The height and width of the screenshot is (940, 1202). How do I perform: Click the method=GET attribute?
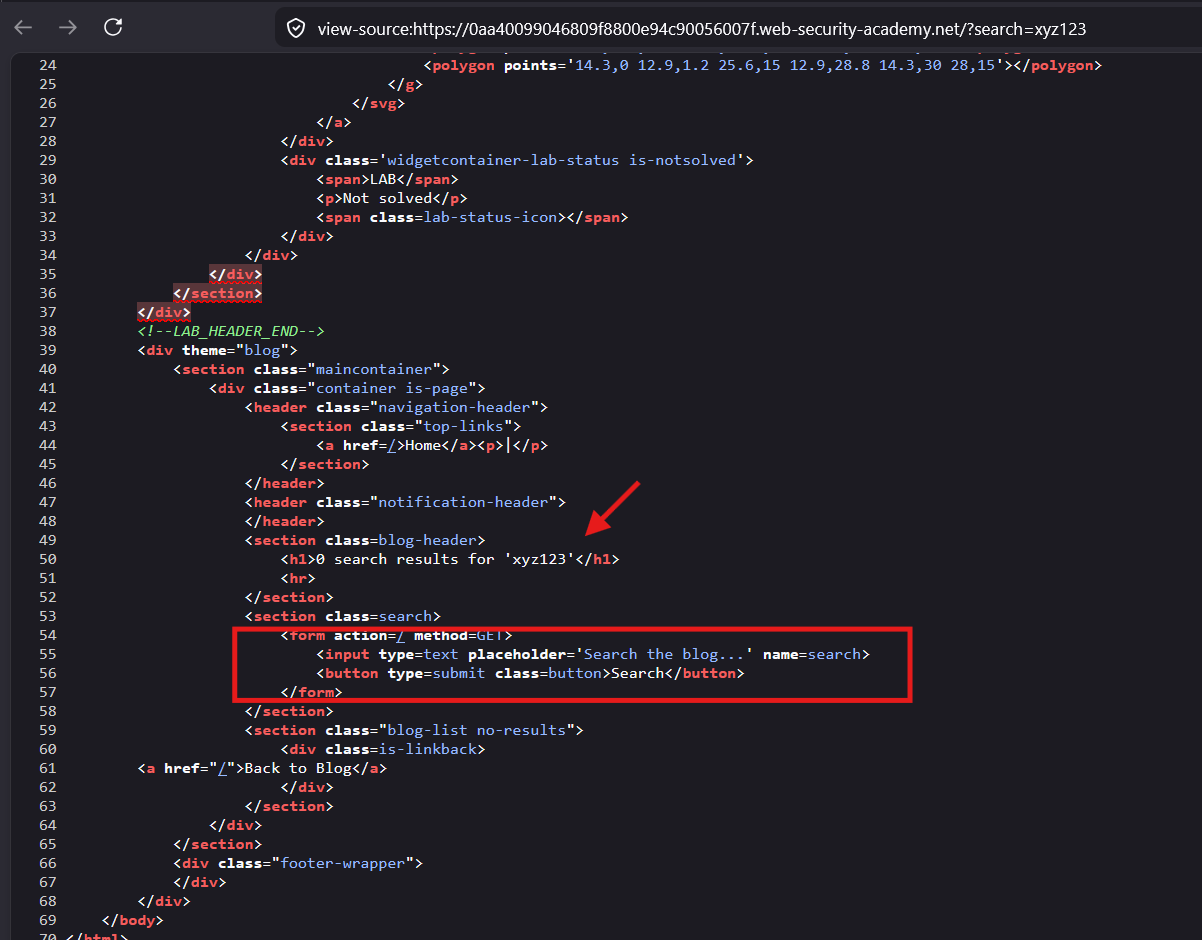[x=459, y=635]
